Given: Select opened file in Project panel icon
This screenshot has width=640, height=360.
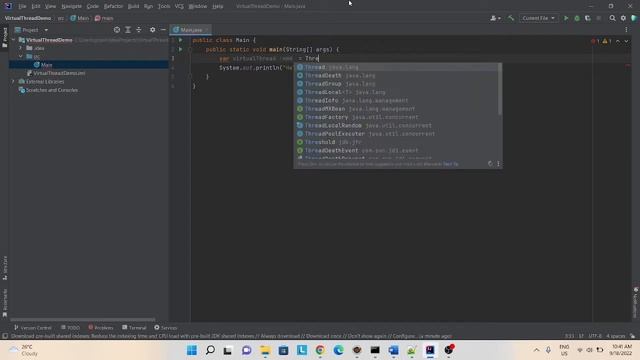Looking at the screenshot, I should (x=117, y=30).
